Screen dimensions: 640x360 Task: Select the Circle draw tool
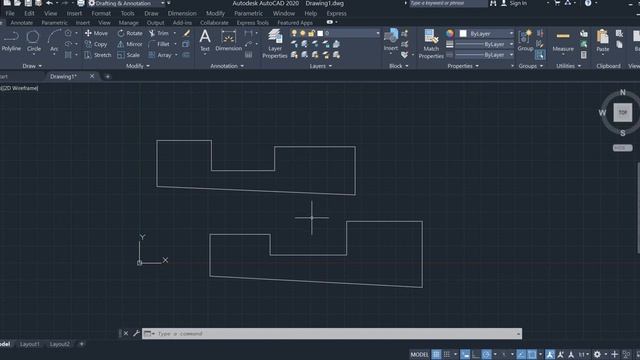pyautogui.click(x=33, y=41)
